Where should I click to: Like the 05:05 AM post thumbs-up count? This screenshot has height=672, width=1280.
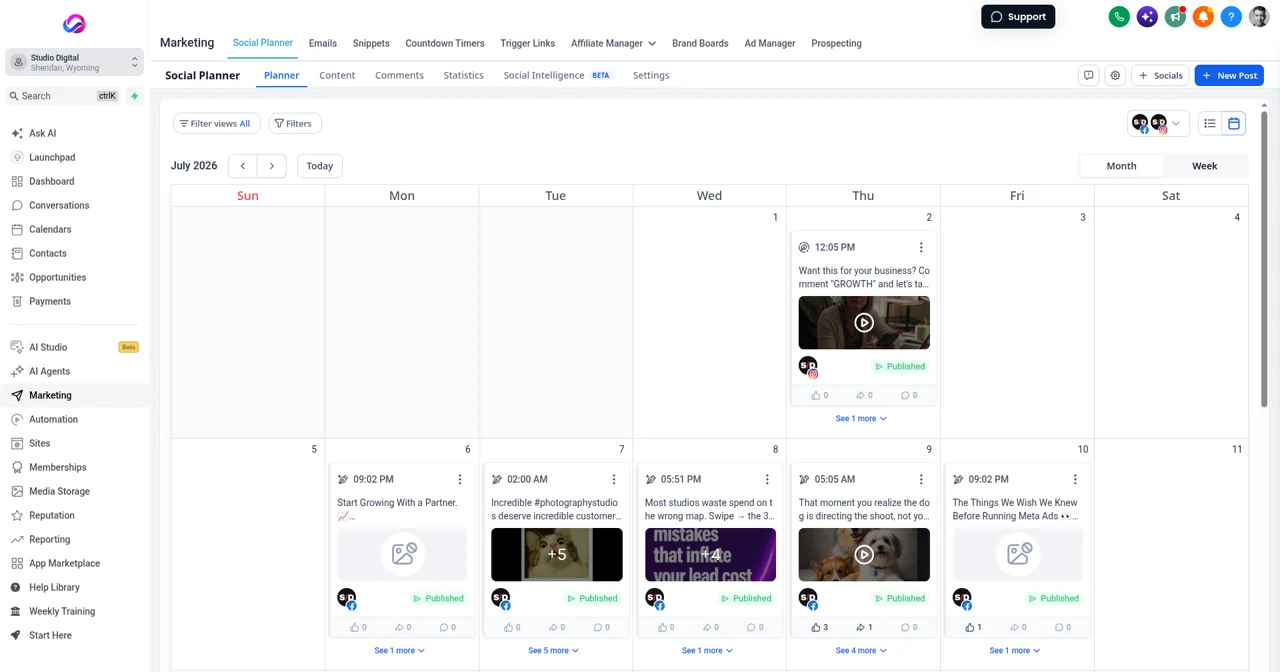tap(821, 627)
